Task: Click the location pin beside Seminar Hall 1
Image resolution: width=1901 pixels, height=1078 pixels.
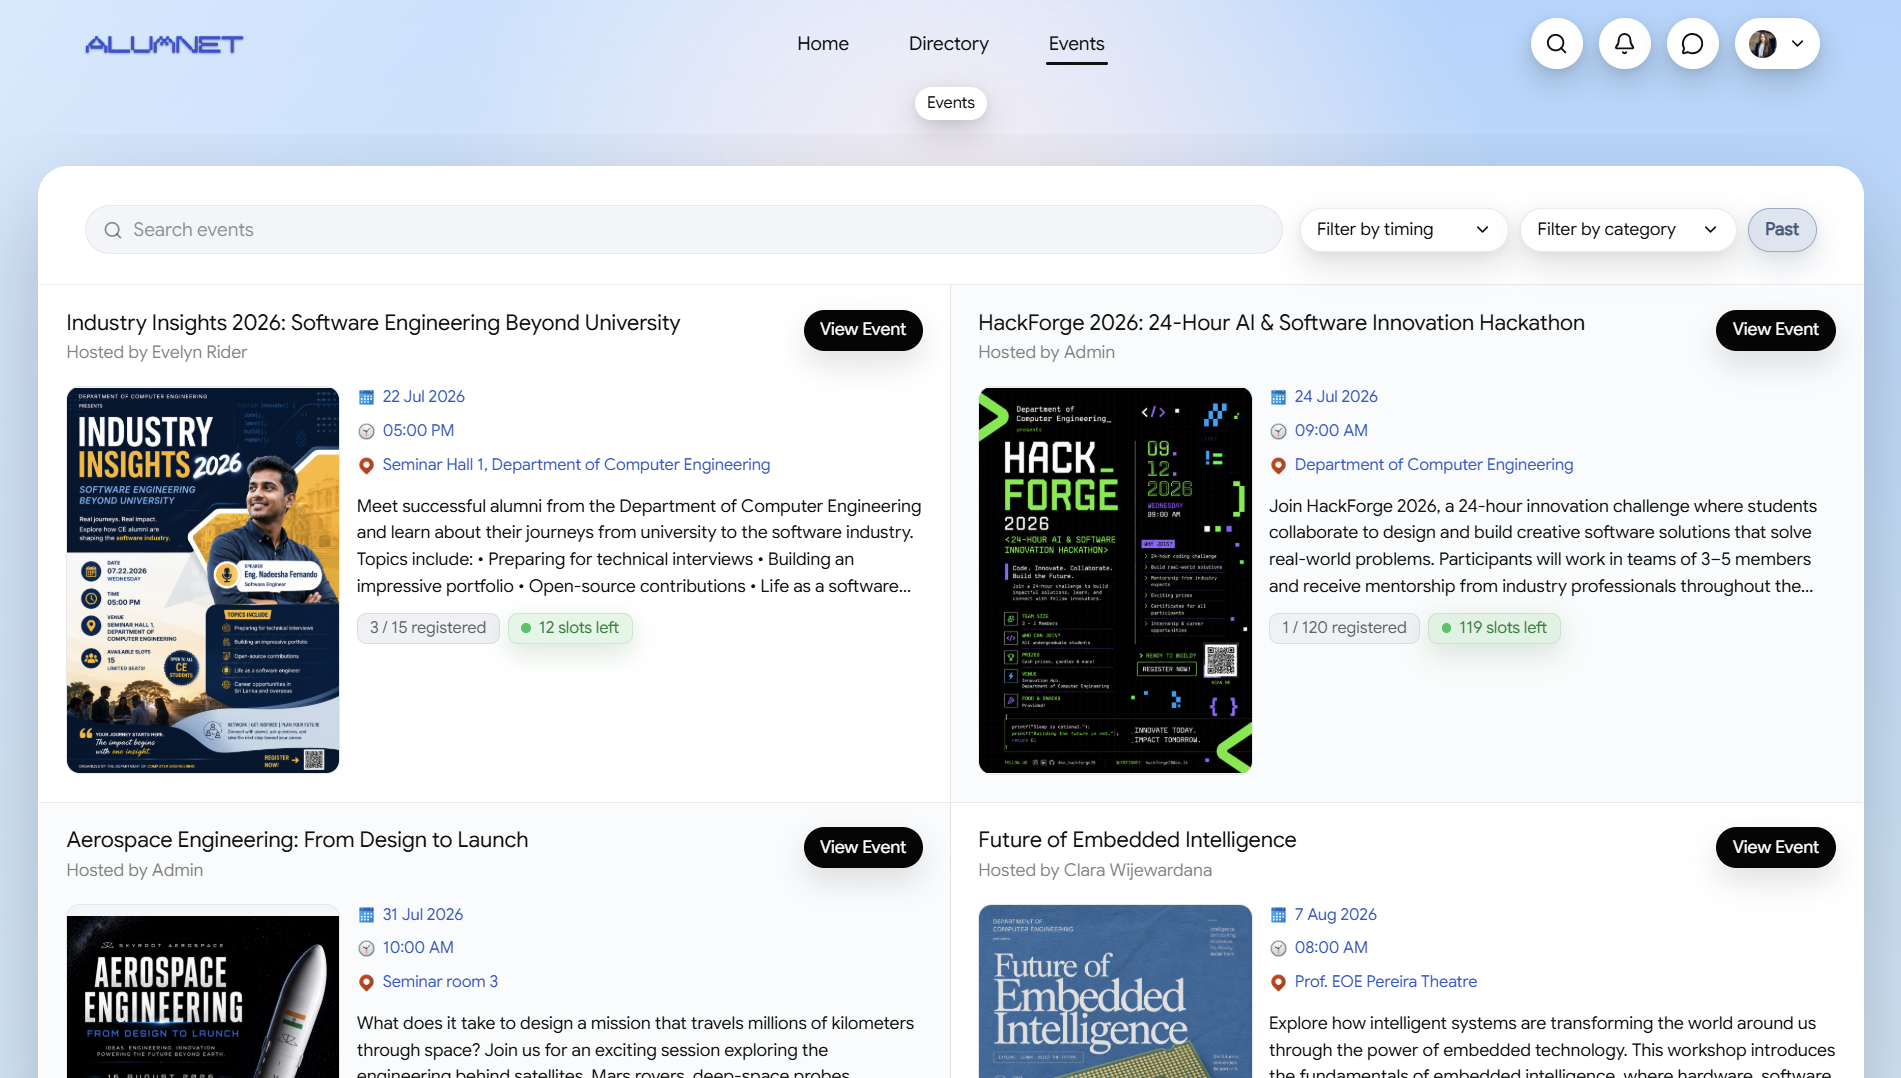Action: coord(366,465)
